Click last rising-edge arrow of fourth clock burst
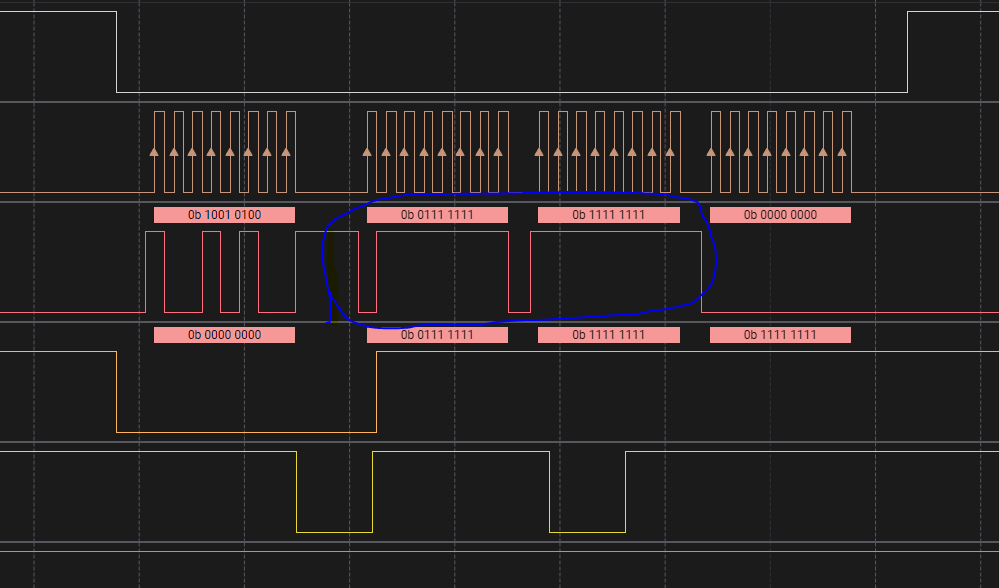999x588 pixels. point(842,152)
